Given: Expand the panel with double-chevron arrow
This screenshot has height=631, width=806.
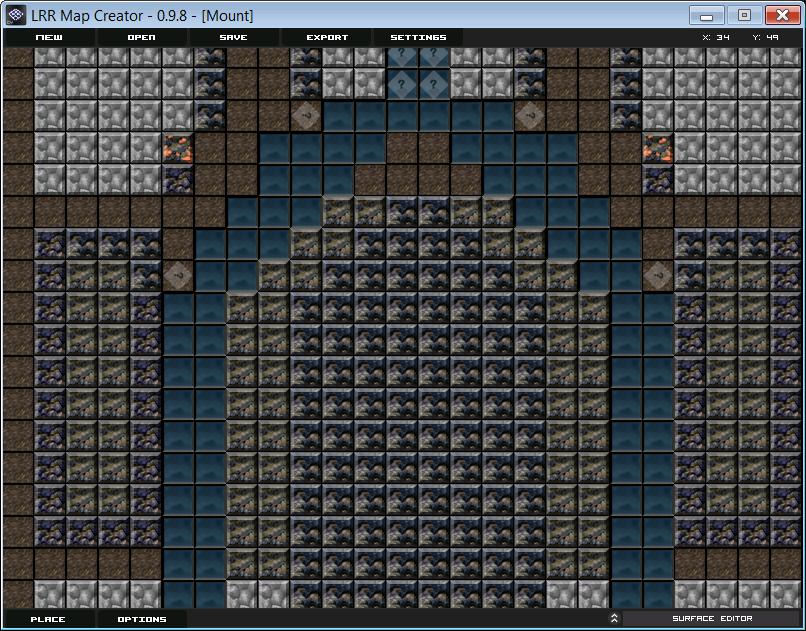Looking at the screenshot, I should [614, 618].
